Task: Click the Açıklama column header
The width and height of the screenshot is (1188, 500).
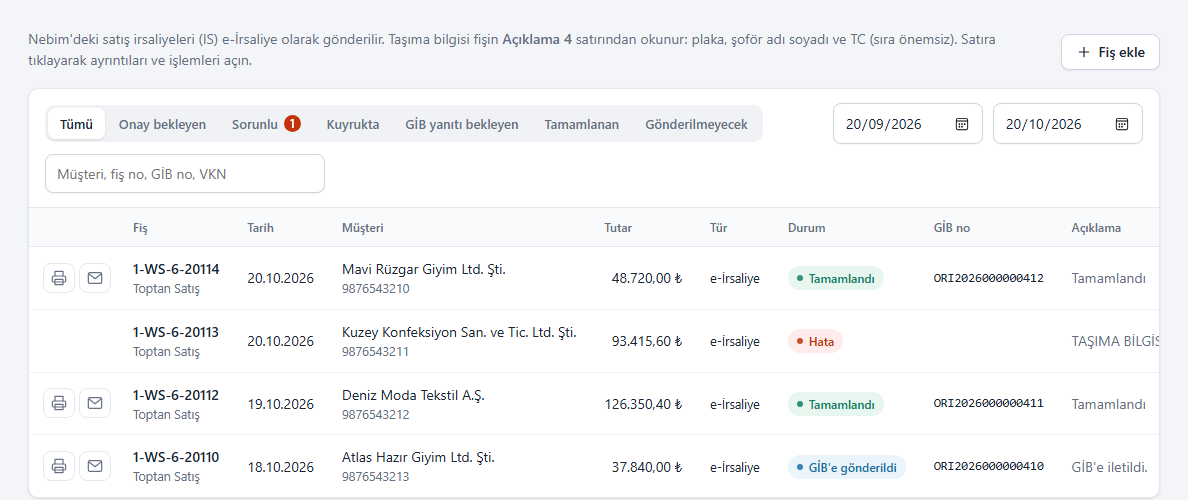Action: click(x=1096, y=227)
